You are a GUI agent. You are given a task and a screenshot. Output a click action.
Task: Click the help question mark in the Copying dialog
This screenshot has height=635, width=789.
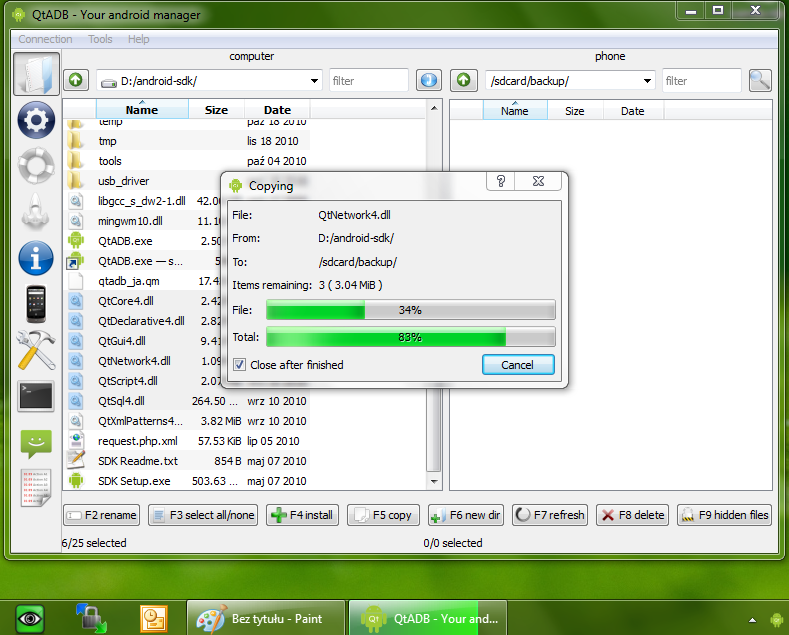(x=501, y=181)
